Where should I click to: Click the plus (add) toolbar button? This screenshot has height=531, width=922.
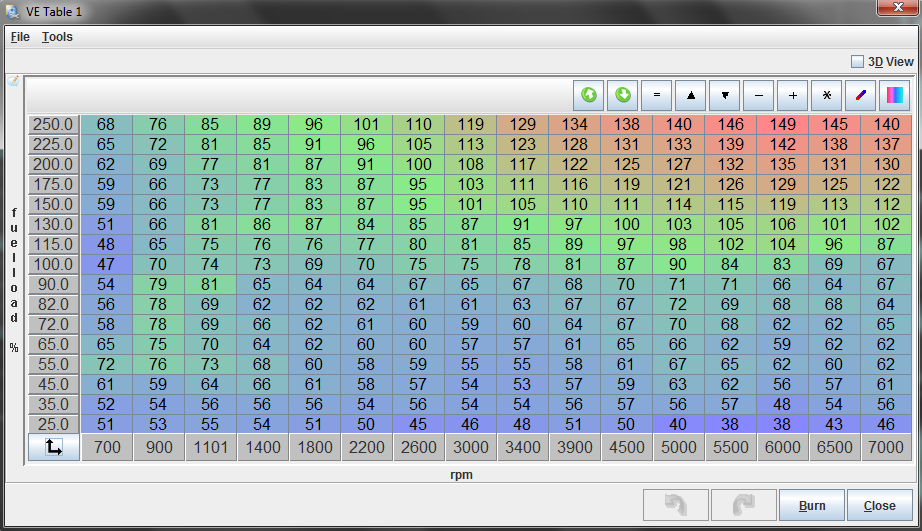[793, 95]
